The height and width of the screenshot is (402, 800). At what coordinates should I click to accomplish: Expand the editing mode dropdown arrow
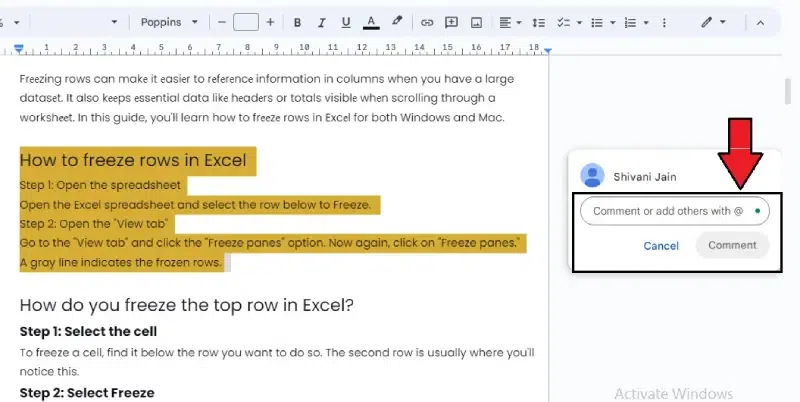[x=722, y=22]
